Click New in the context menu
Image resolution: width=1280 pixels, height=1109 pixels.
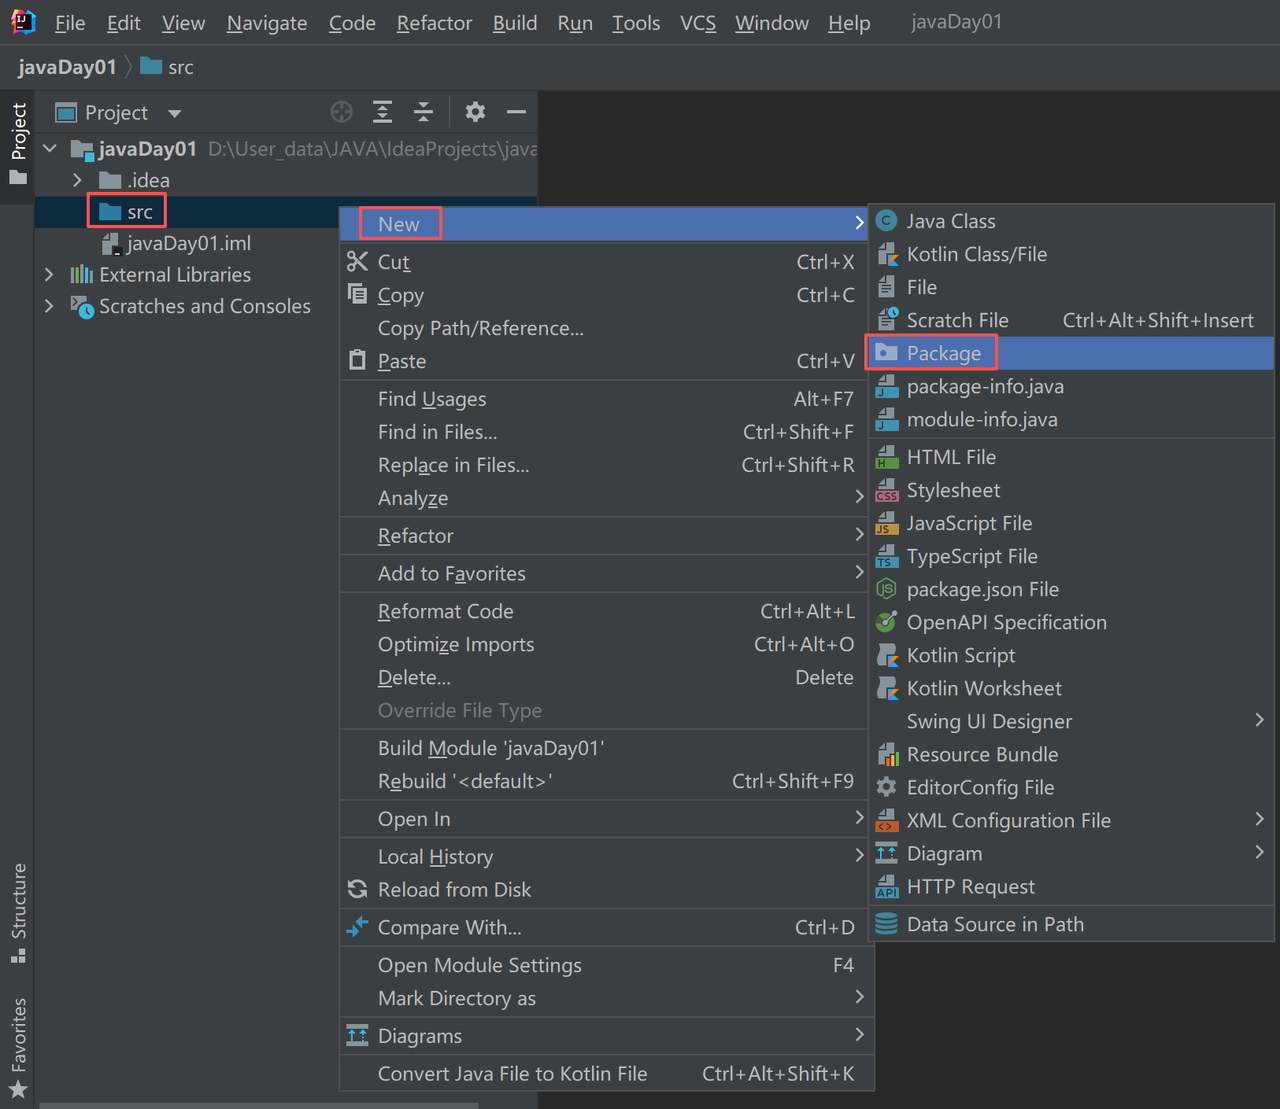tap(606, 224)
